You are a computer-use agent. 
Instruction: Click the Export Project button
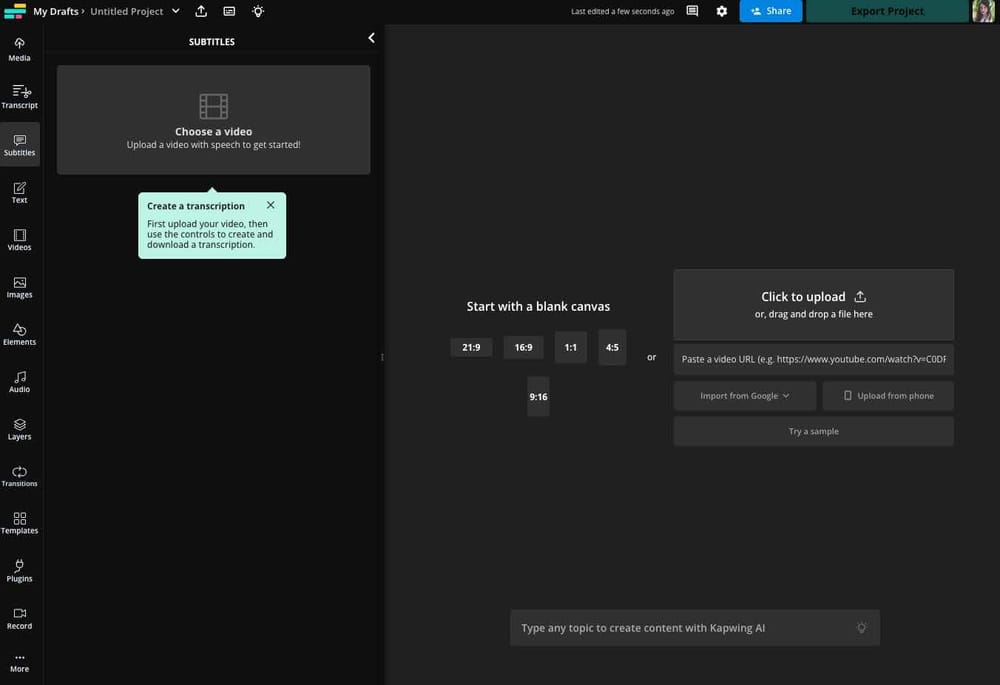[x=886, y=11]
